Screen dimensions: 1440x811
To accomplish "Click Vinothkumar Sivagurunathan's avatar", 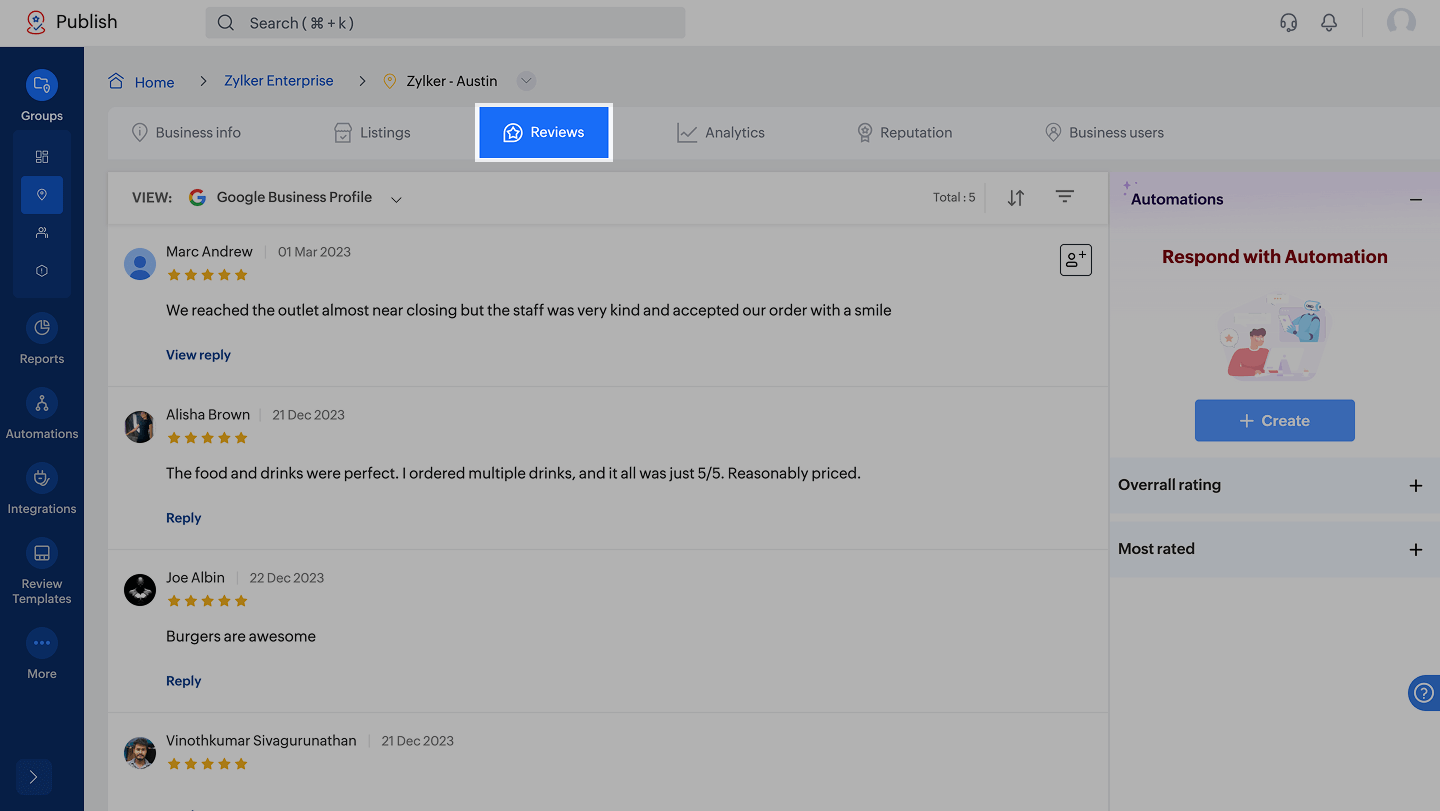I will point(140,753).
